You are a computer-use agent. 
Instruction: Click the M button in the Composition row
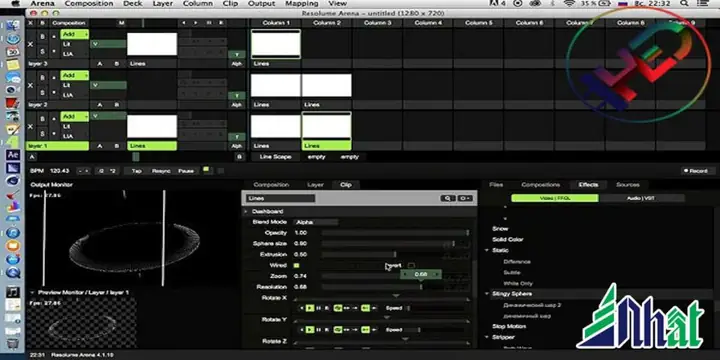tap(122, 23)
